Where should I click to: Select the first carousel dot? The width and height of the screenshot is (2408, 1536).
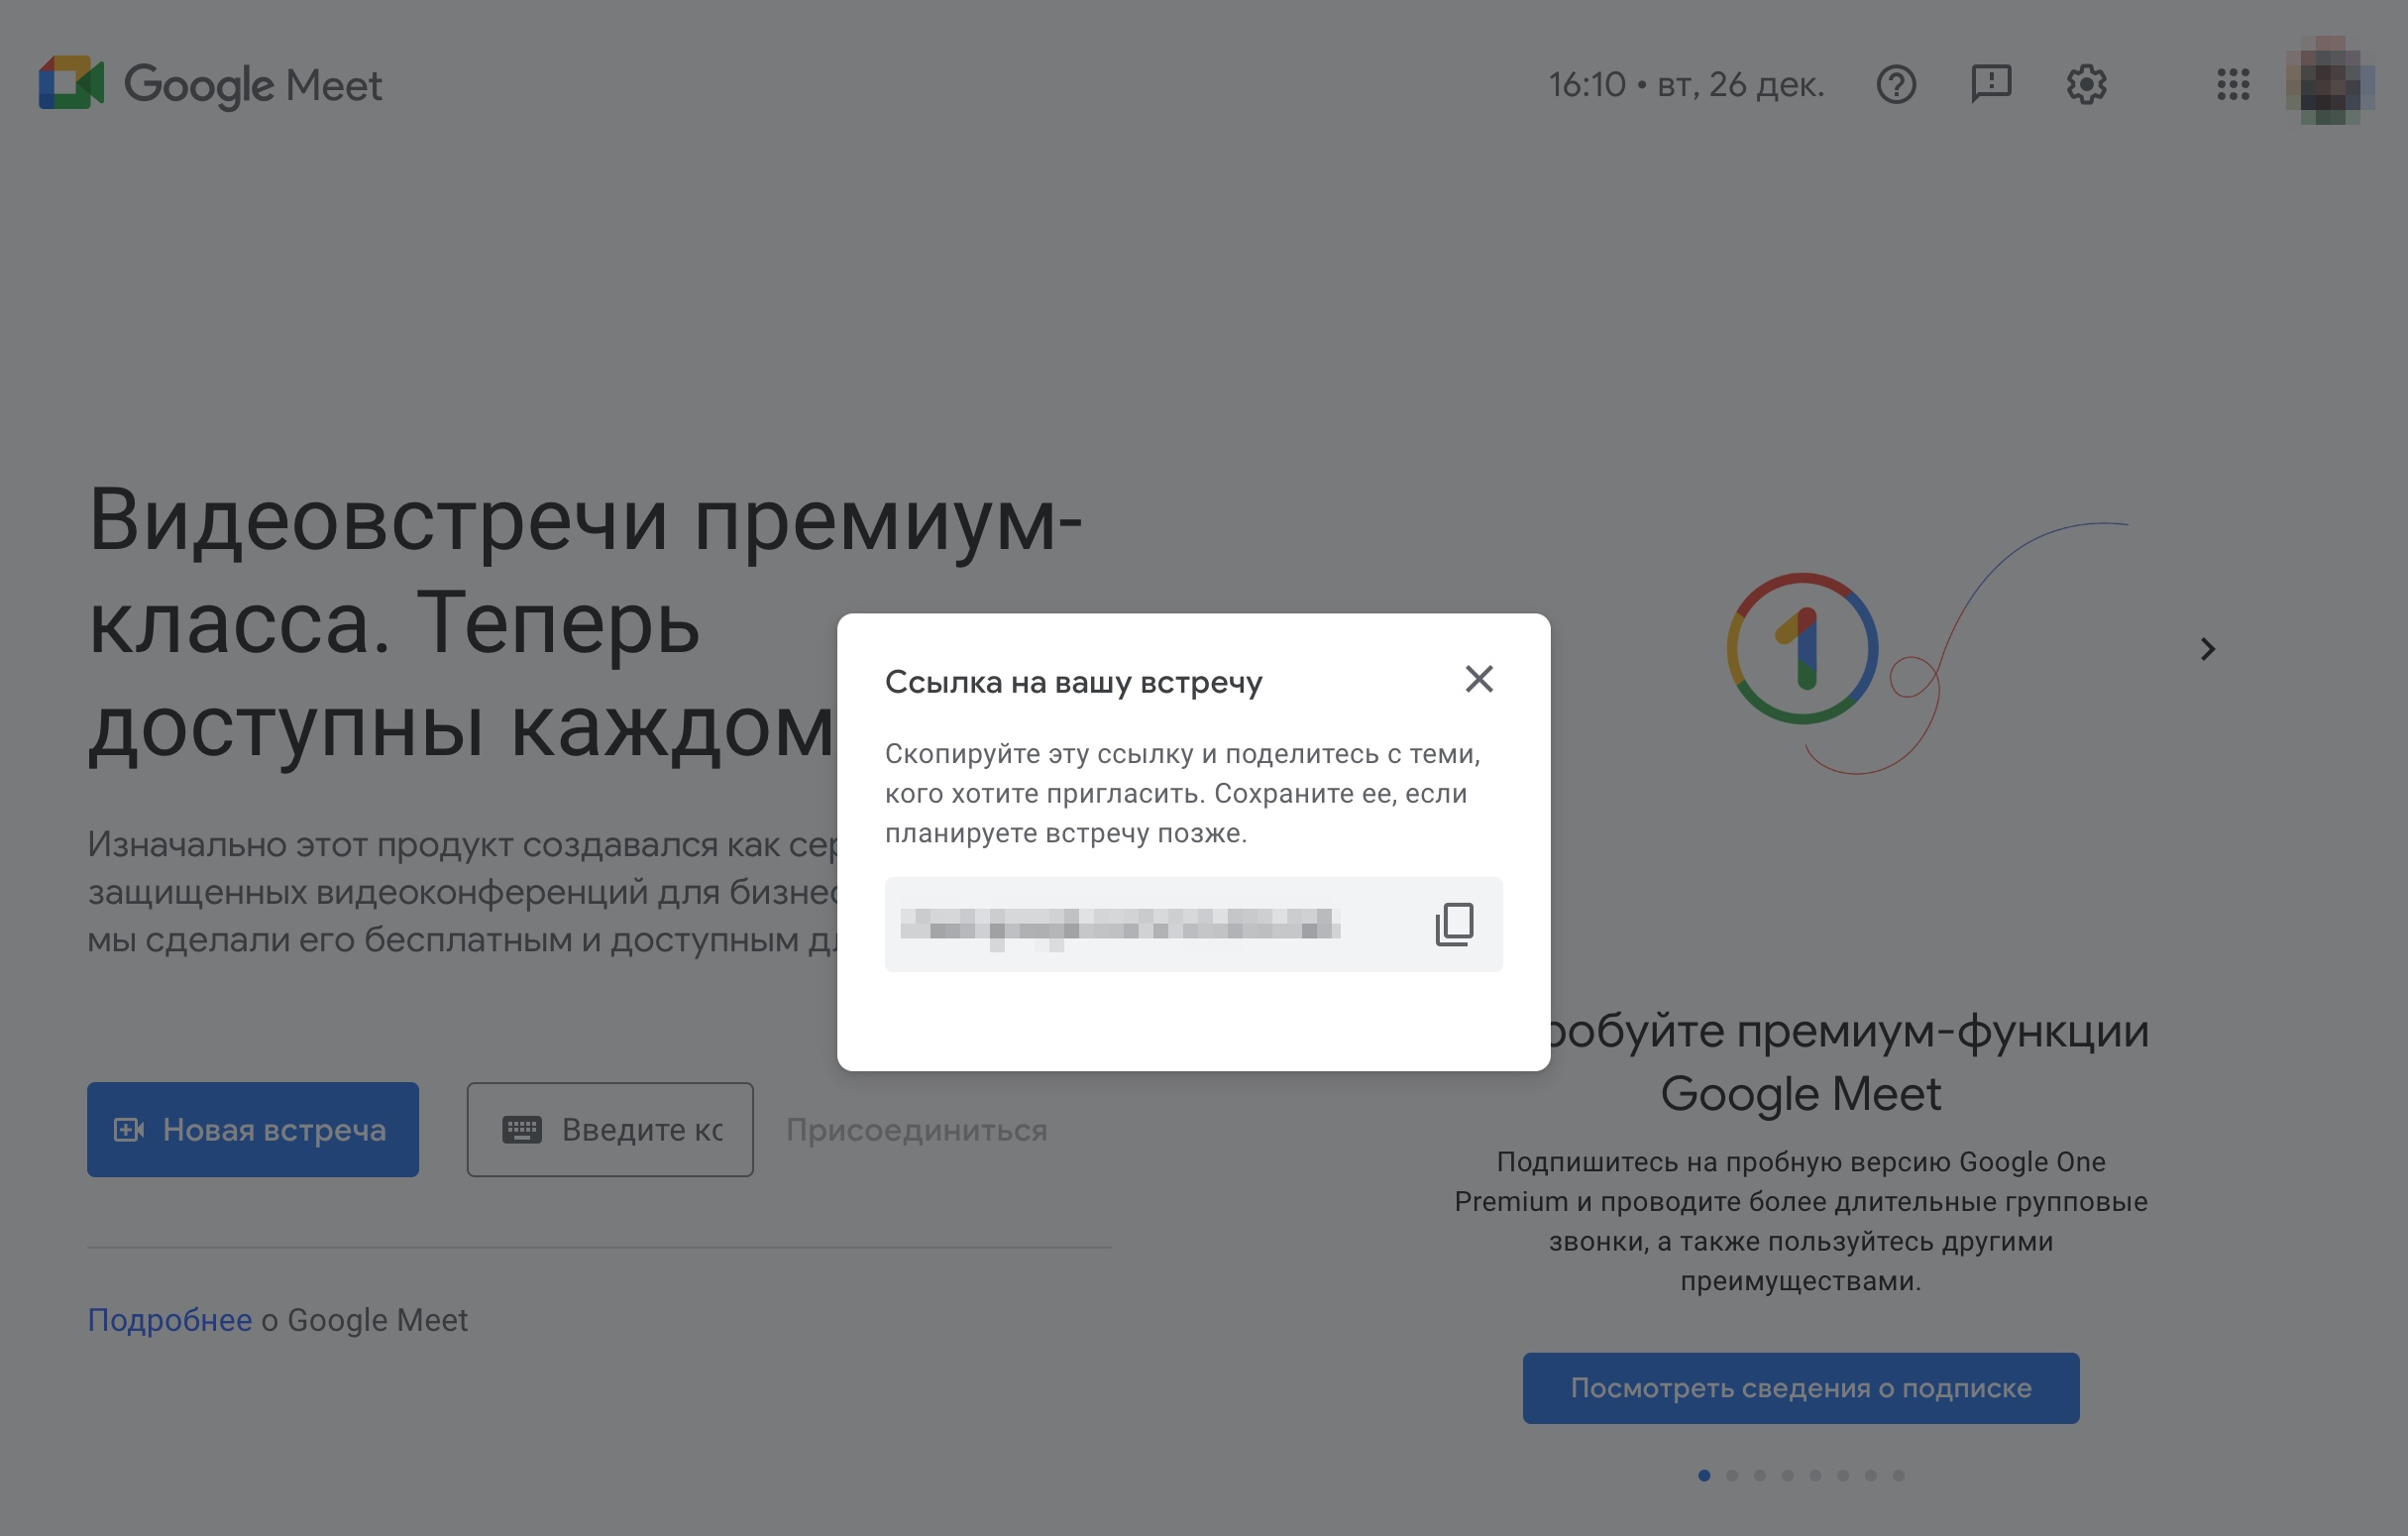coord(1704,1475)
